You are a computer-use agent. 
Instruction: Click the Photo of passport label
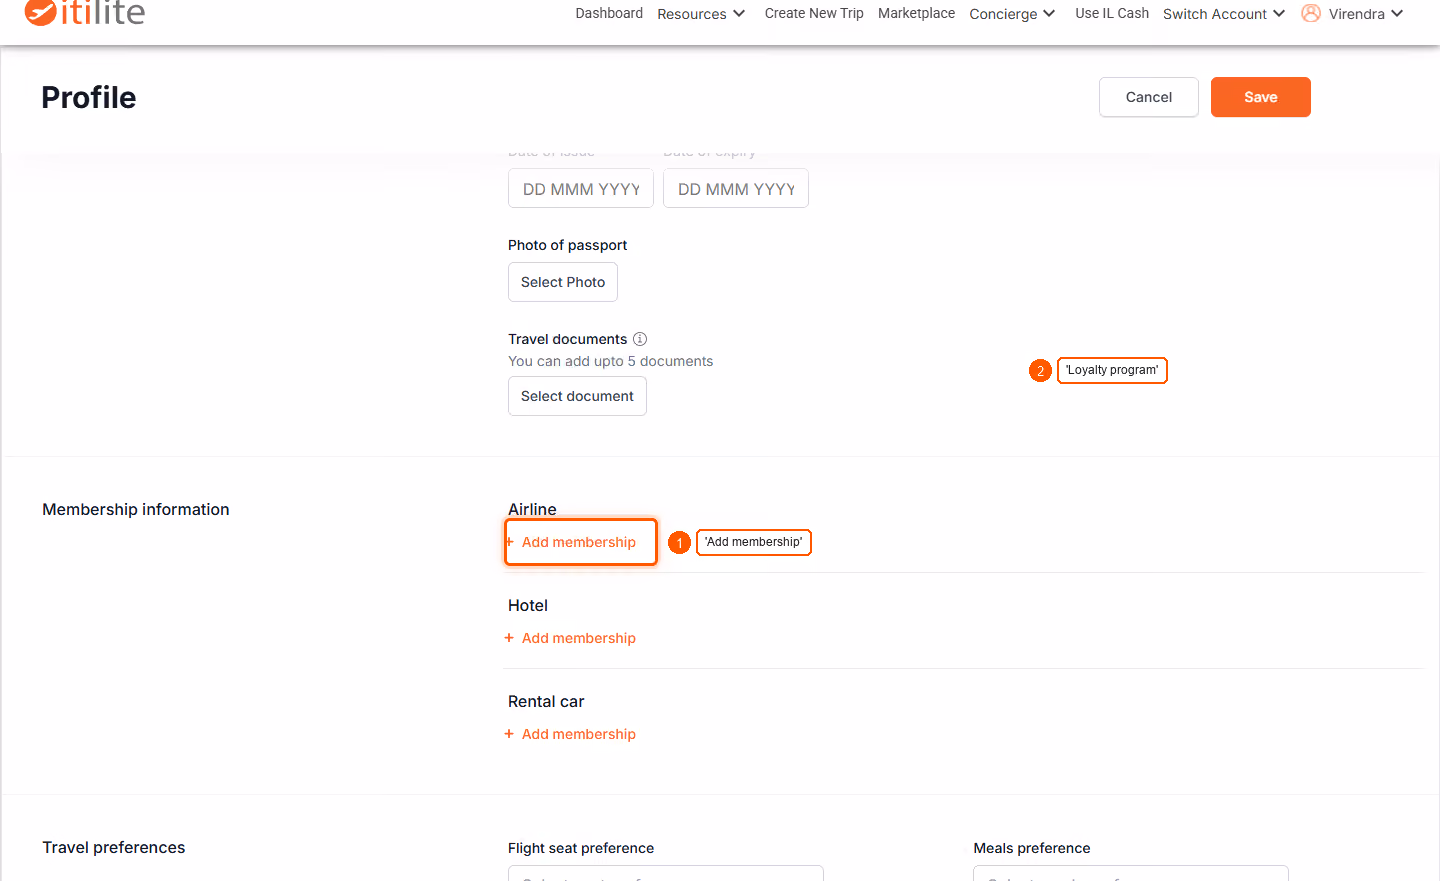point(568,245)
